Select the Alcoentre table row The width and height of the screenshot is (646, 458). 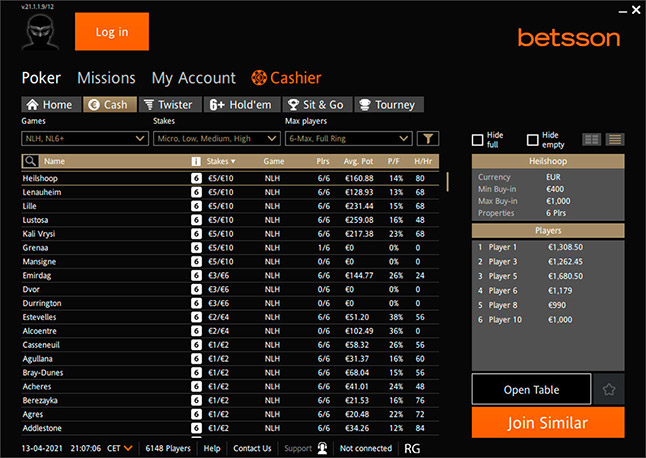point(230,331)
